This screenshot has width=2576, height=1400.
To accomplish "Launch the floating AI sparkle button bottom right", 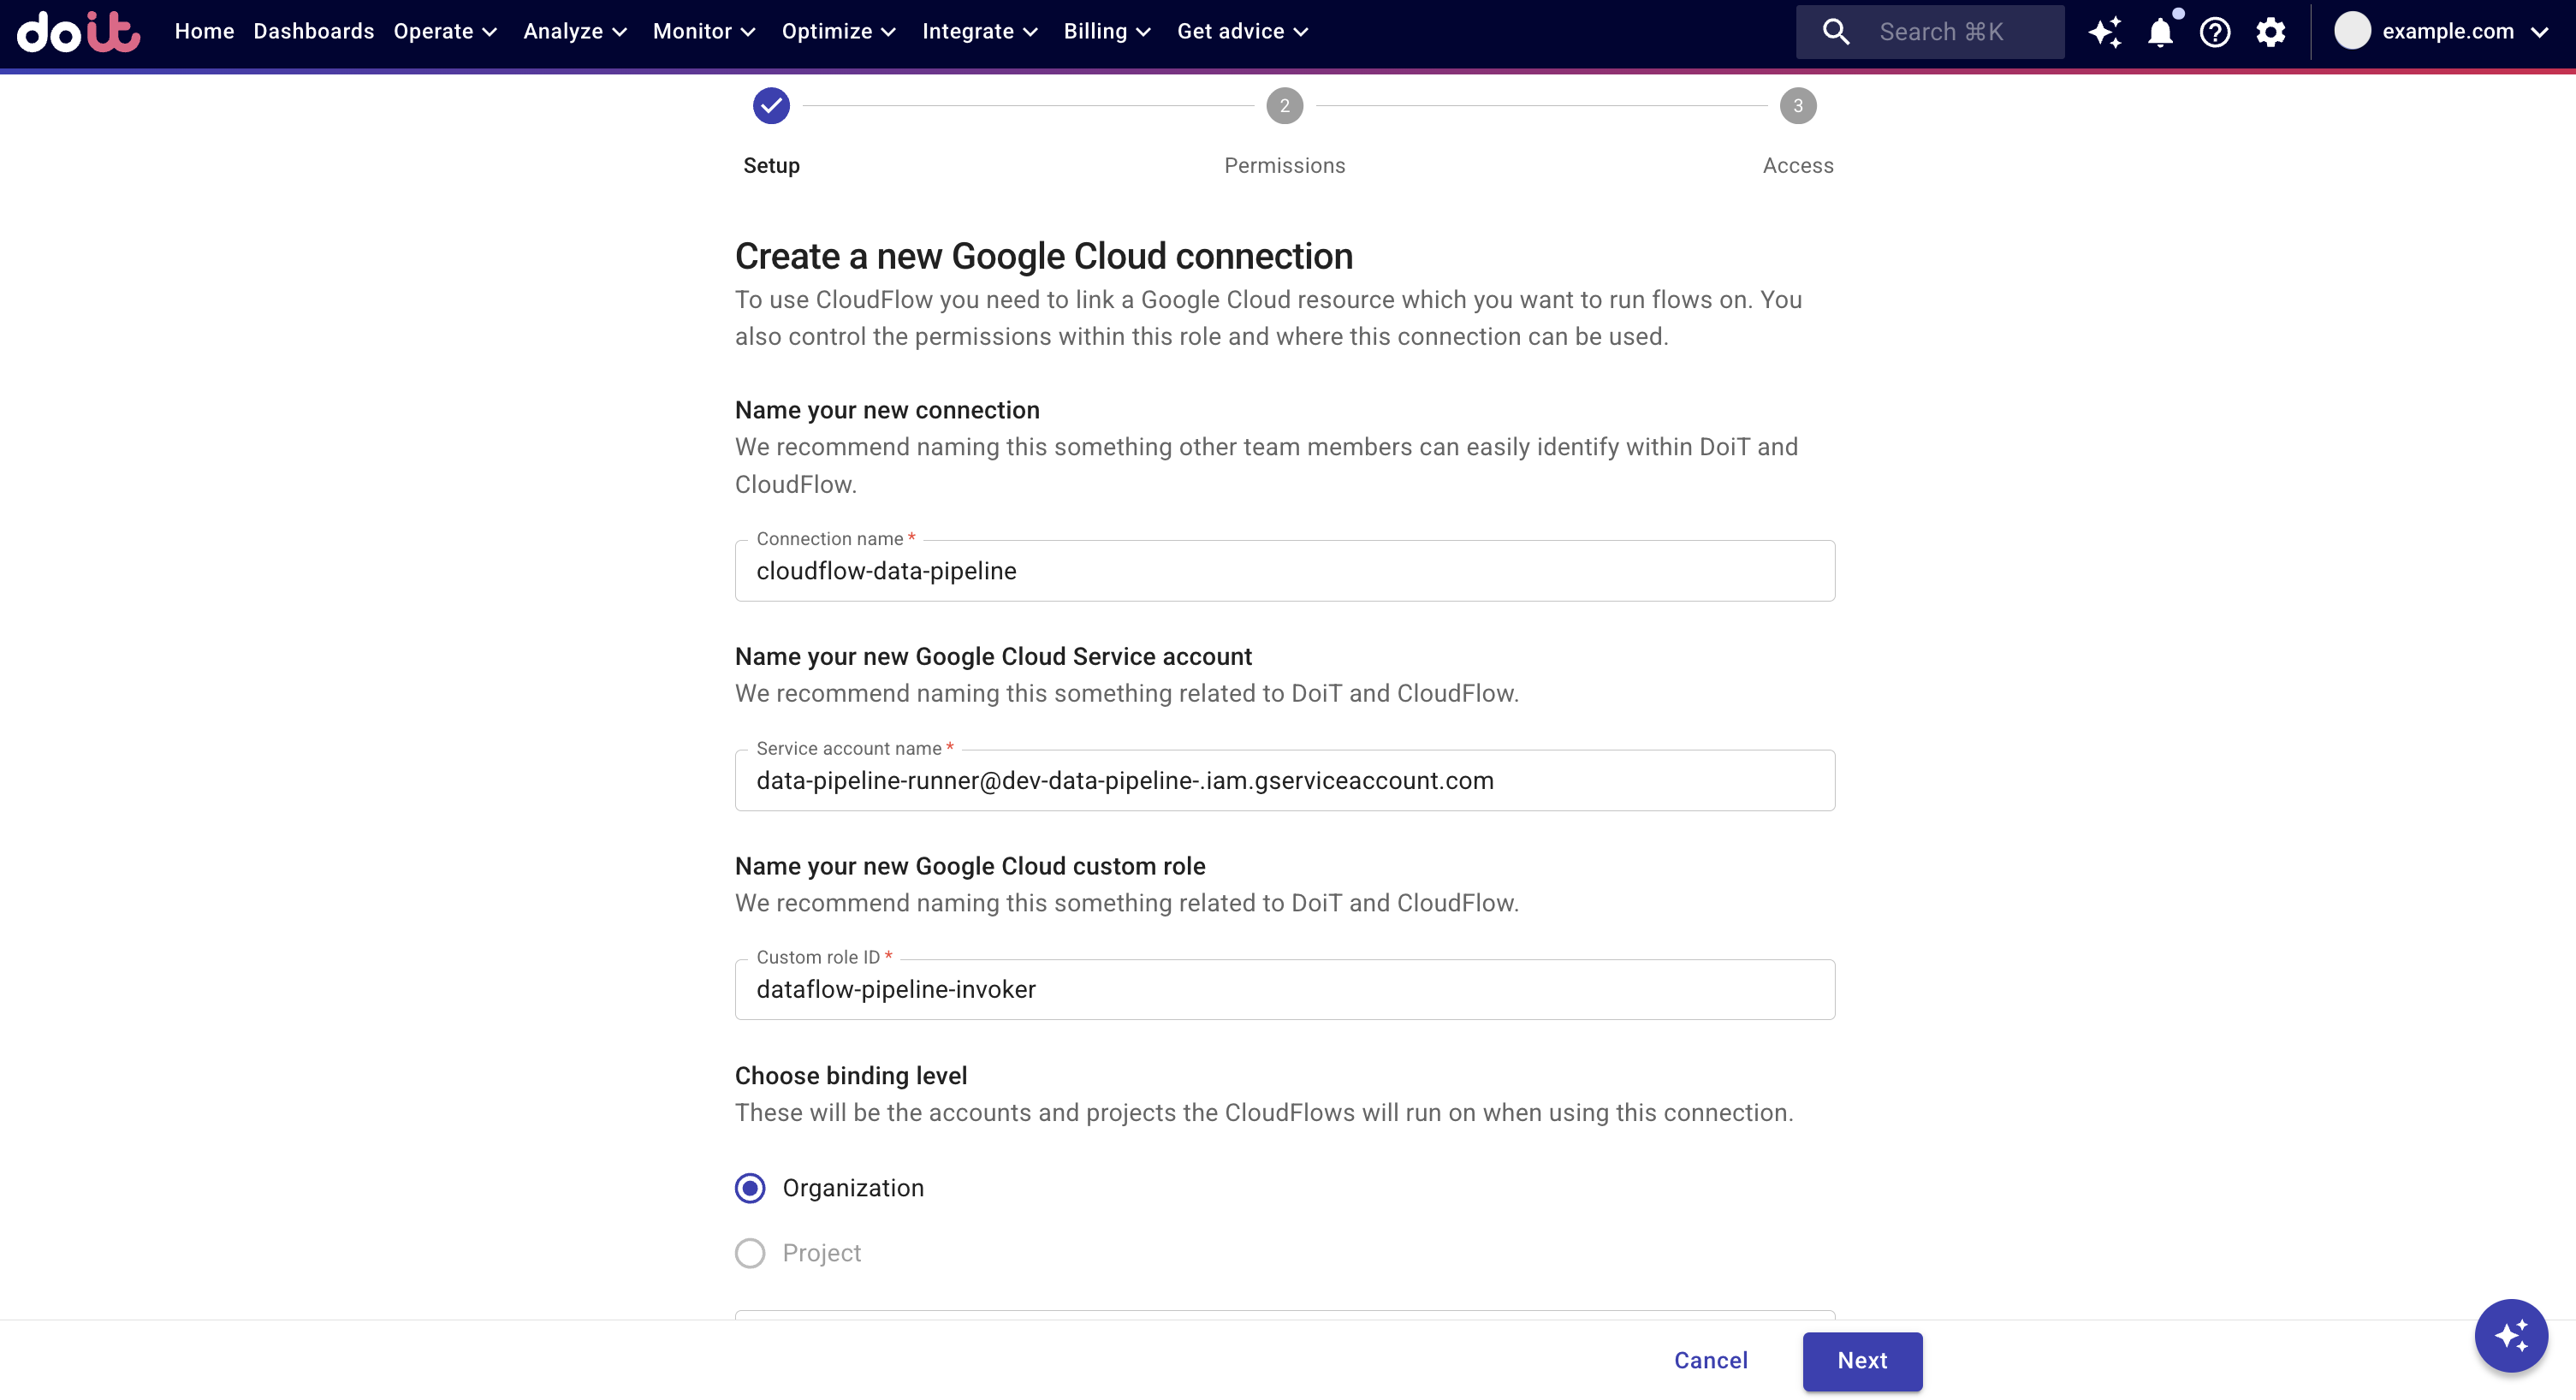I will tap(2510, 1336).
